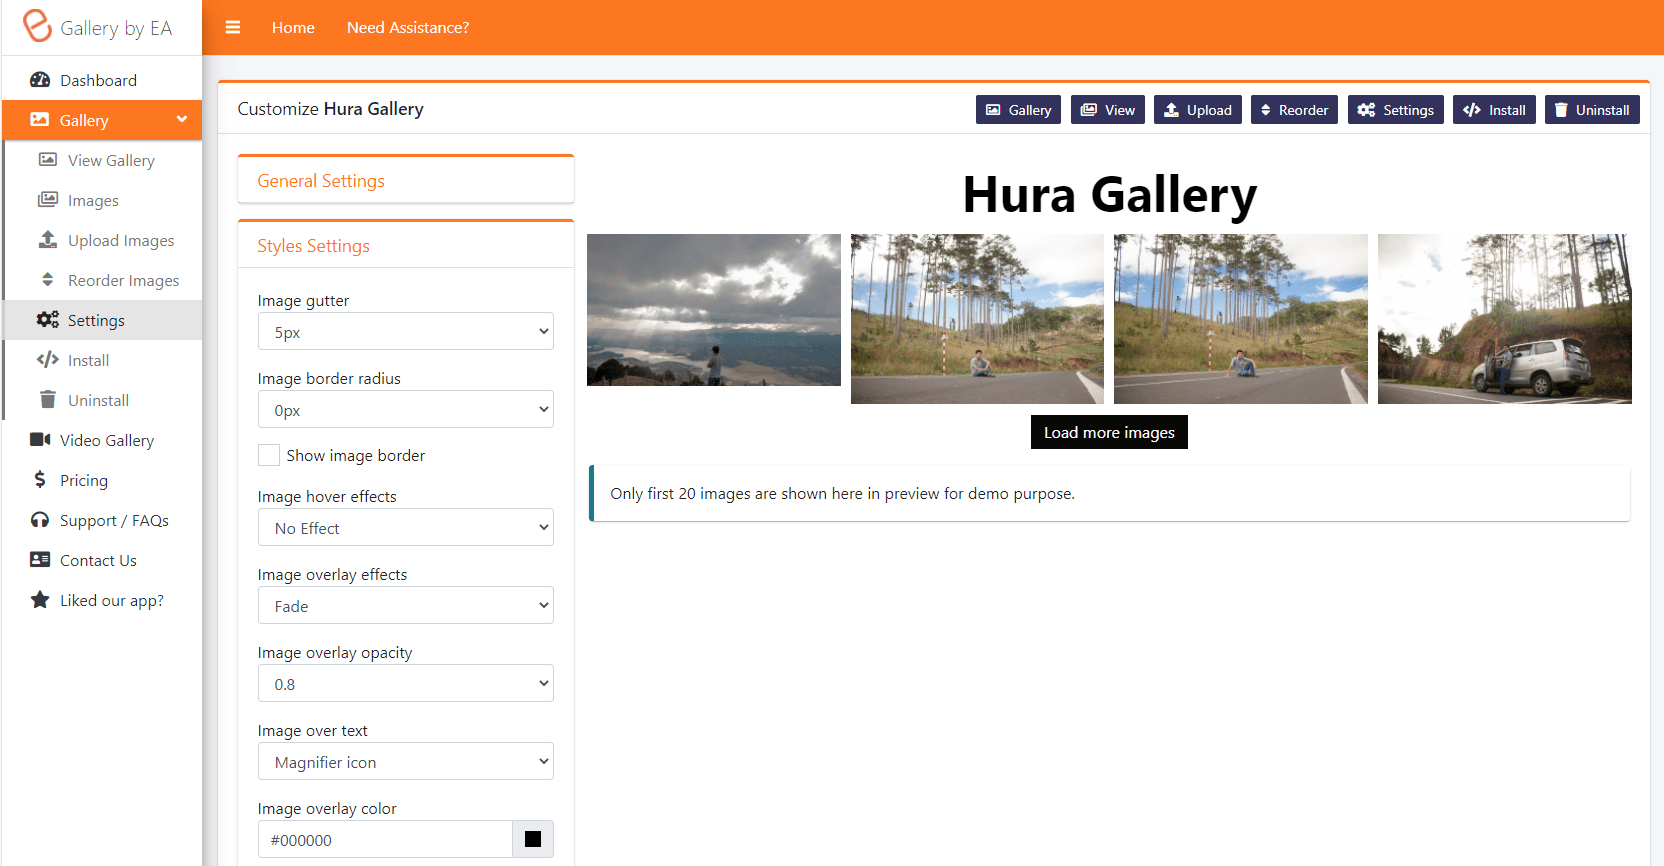Click the Settings gears icon in sidebar
The width and height of the screenshot is (1664, 866).
pos(48,319)
